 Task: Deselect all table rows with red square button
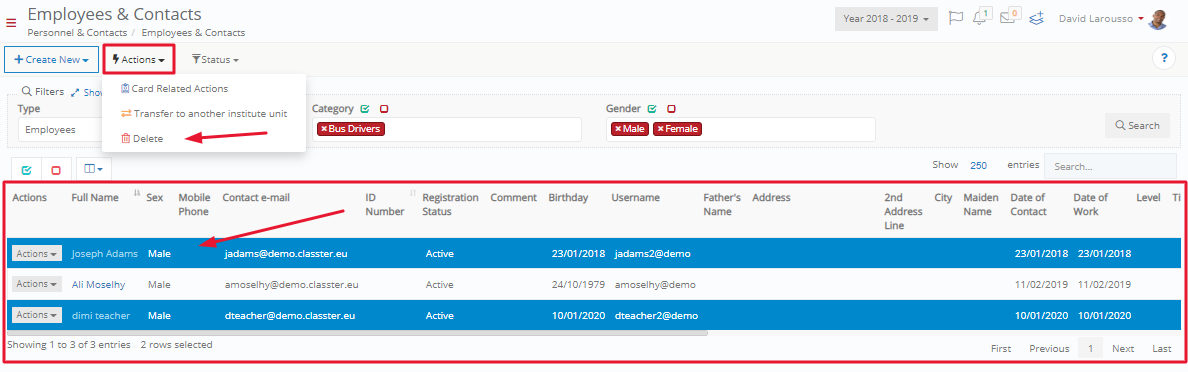point(56,170)
